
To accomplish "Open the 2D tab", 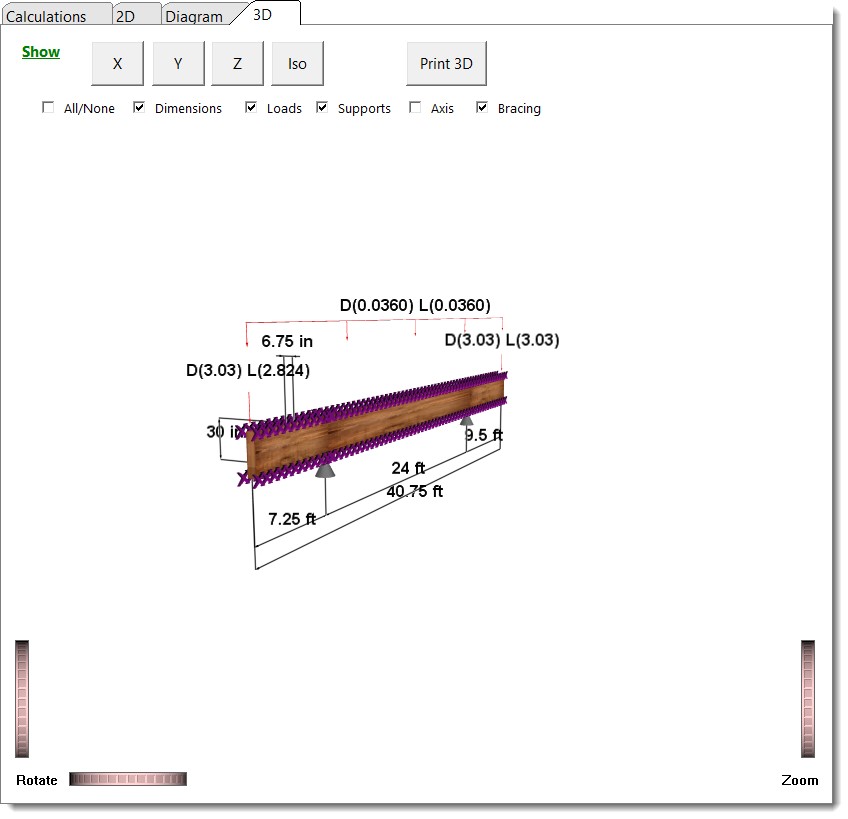I will pos(127,16).
